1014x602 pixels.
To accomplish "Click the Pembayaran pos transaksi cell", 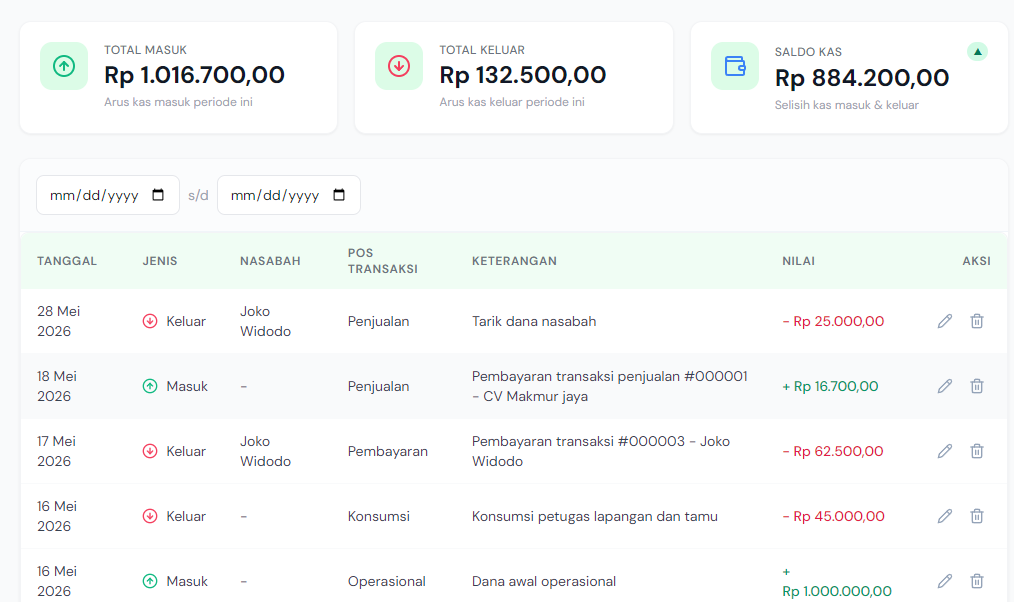I will 388,451.
